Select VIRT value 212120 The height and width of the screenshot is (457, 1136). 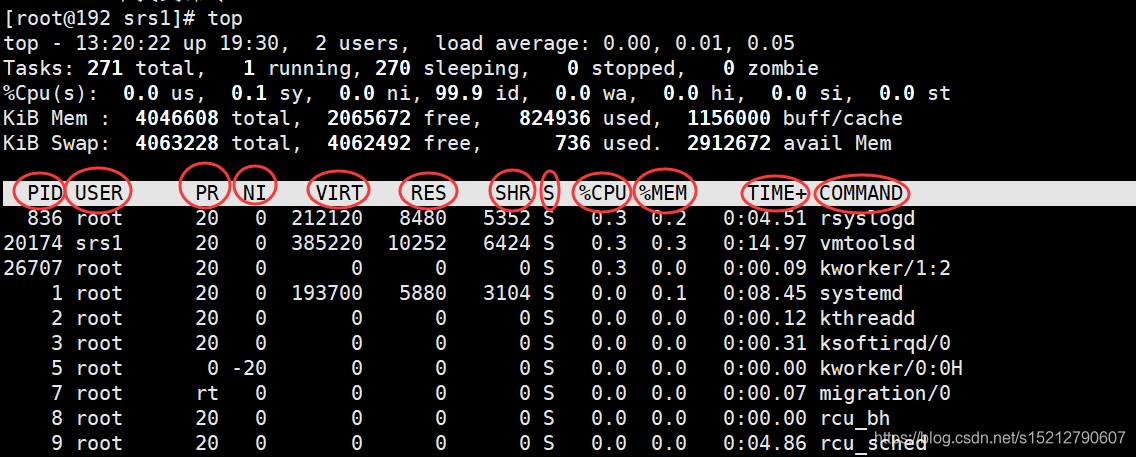tap(327, 218)
